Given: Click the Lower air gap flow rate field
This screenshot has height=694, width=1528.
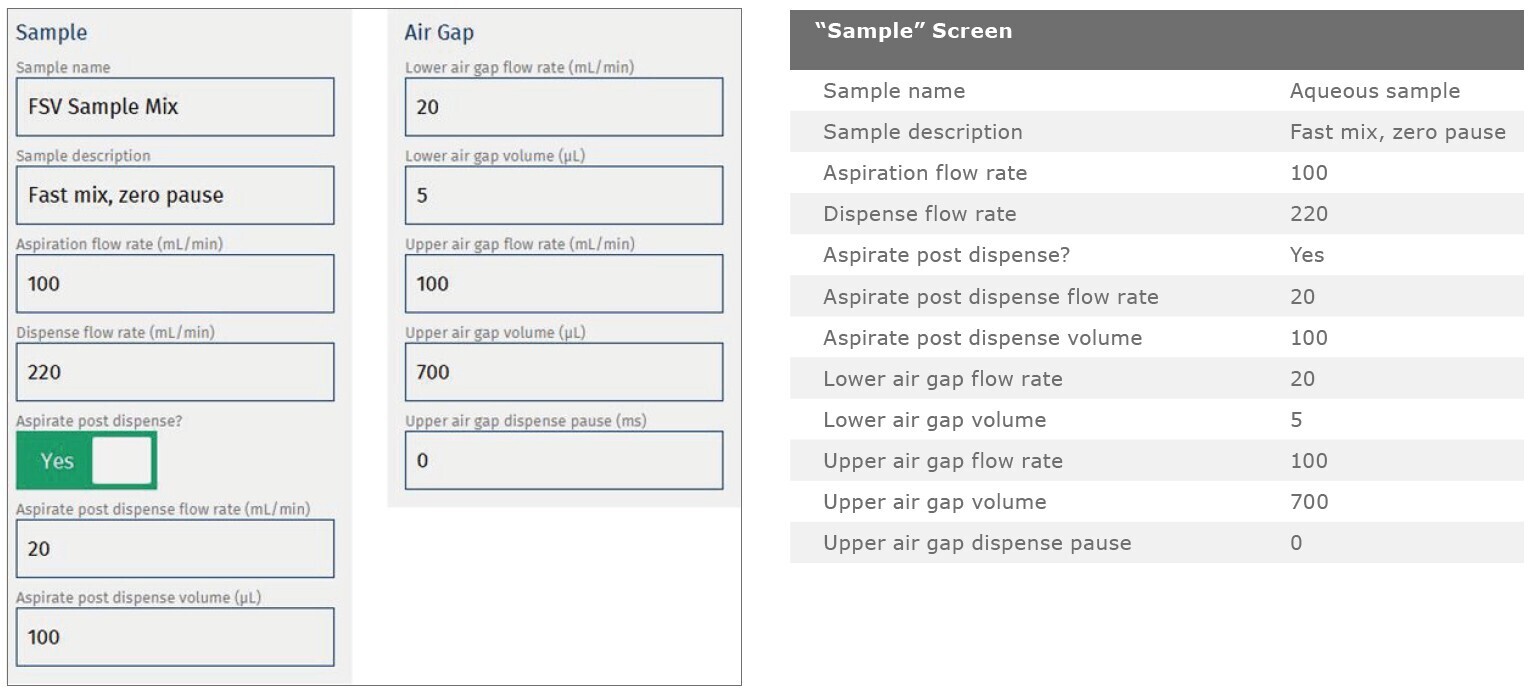Looking at the screenshot, I should pos(563,107).
